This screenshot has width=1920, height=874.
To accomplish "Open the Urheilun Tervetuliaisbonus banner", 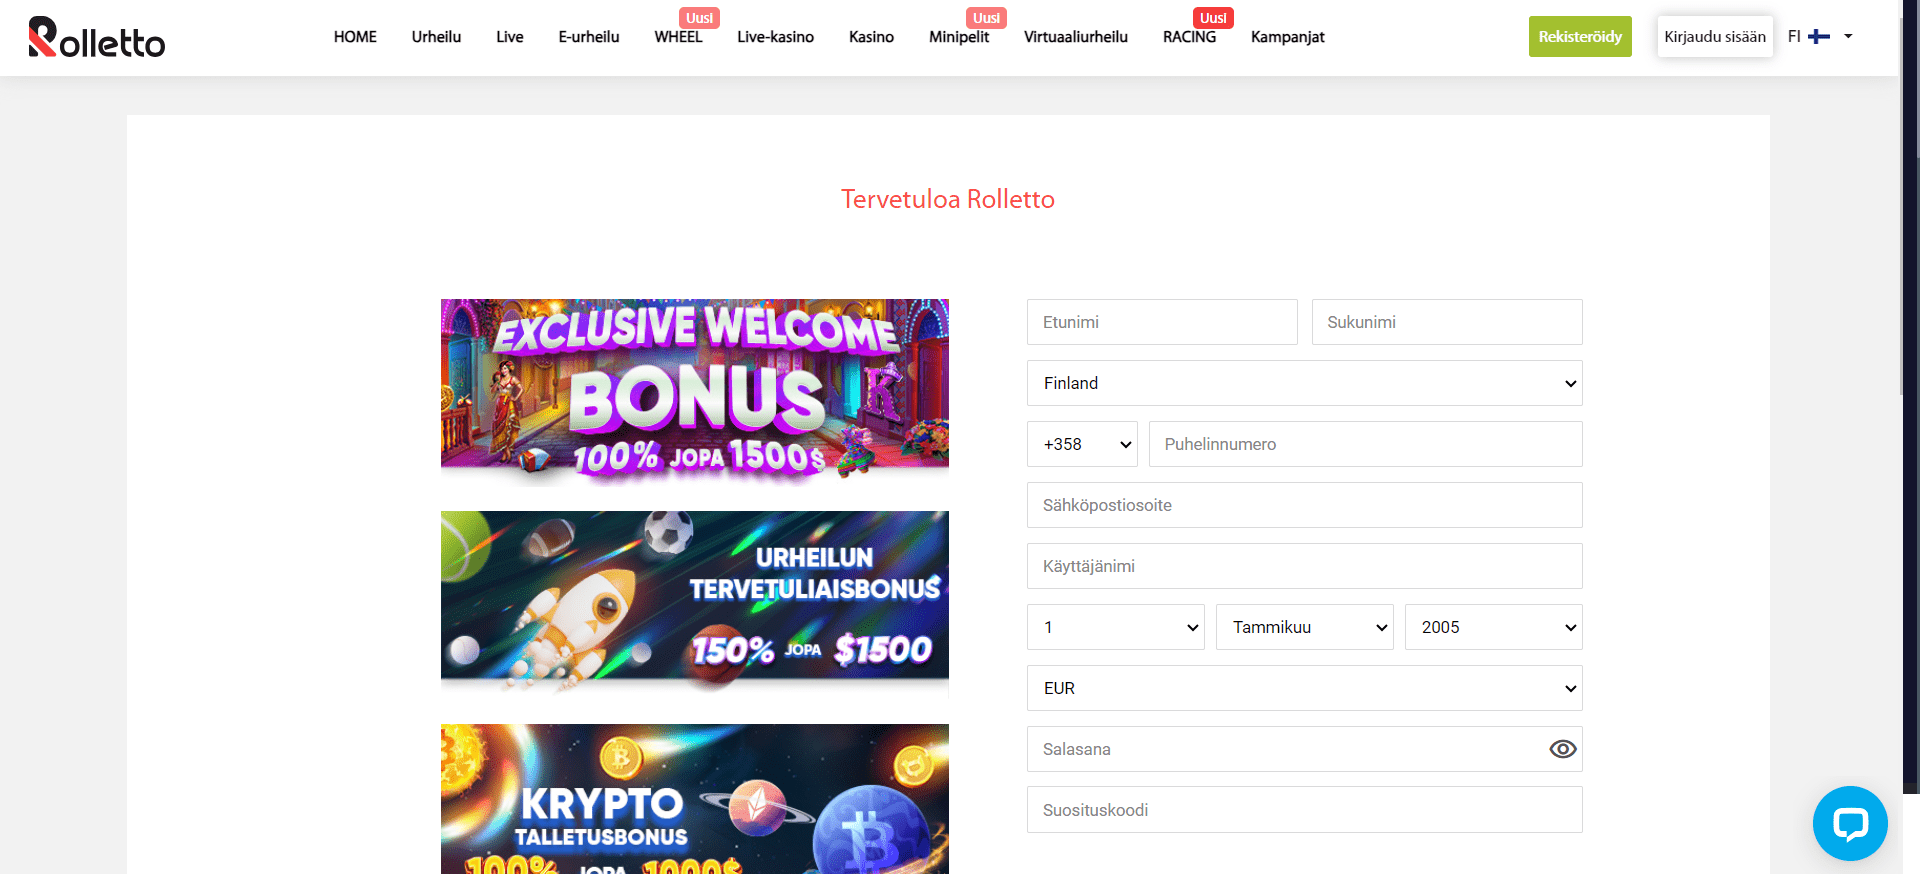I will (x=695, y=601).
